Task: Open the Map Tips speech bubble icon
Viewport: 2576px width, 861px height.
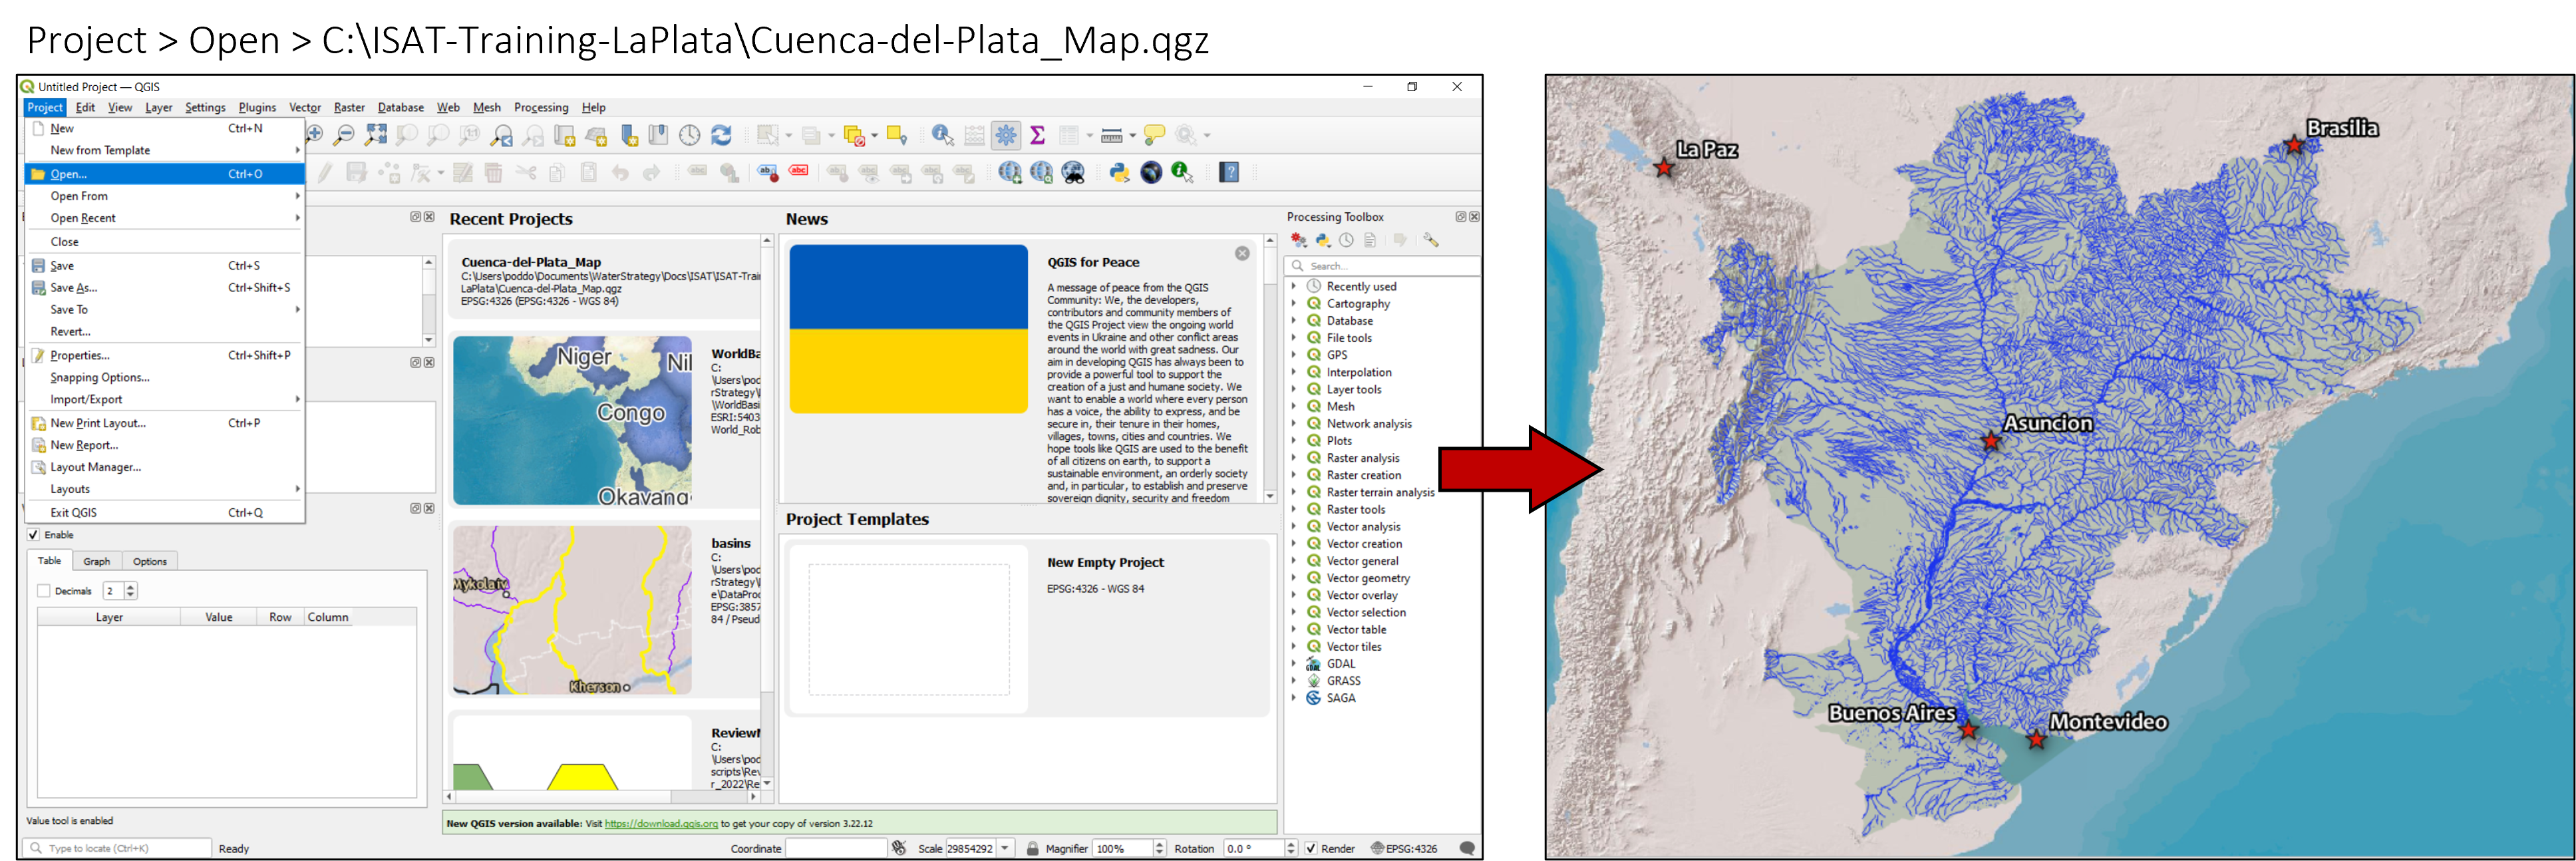Action: tap(1154, 135)
